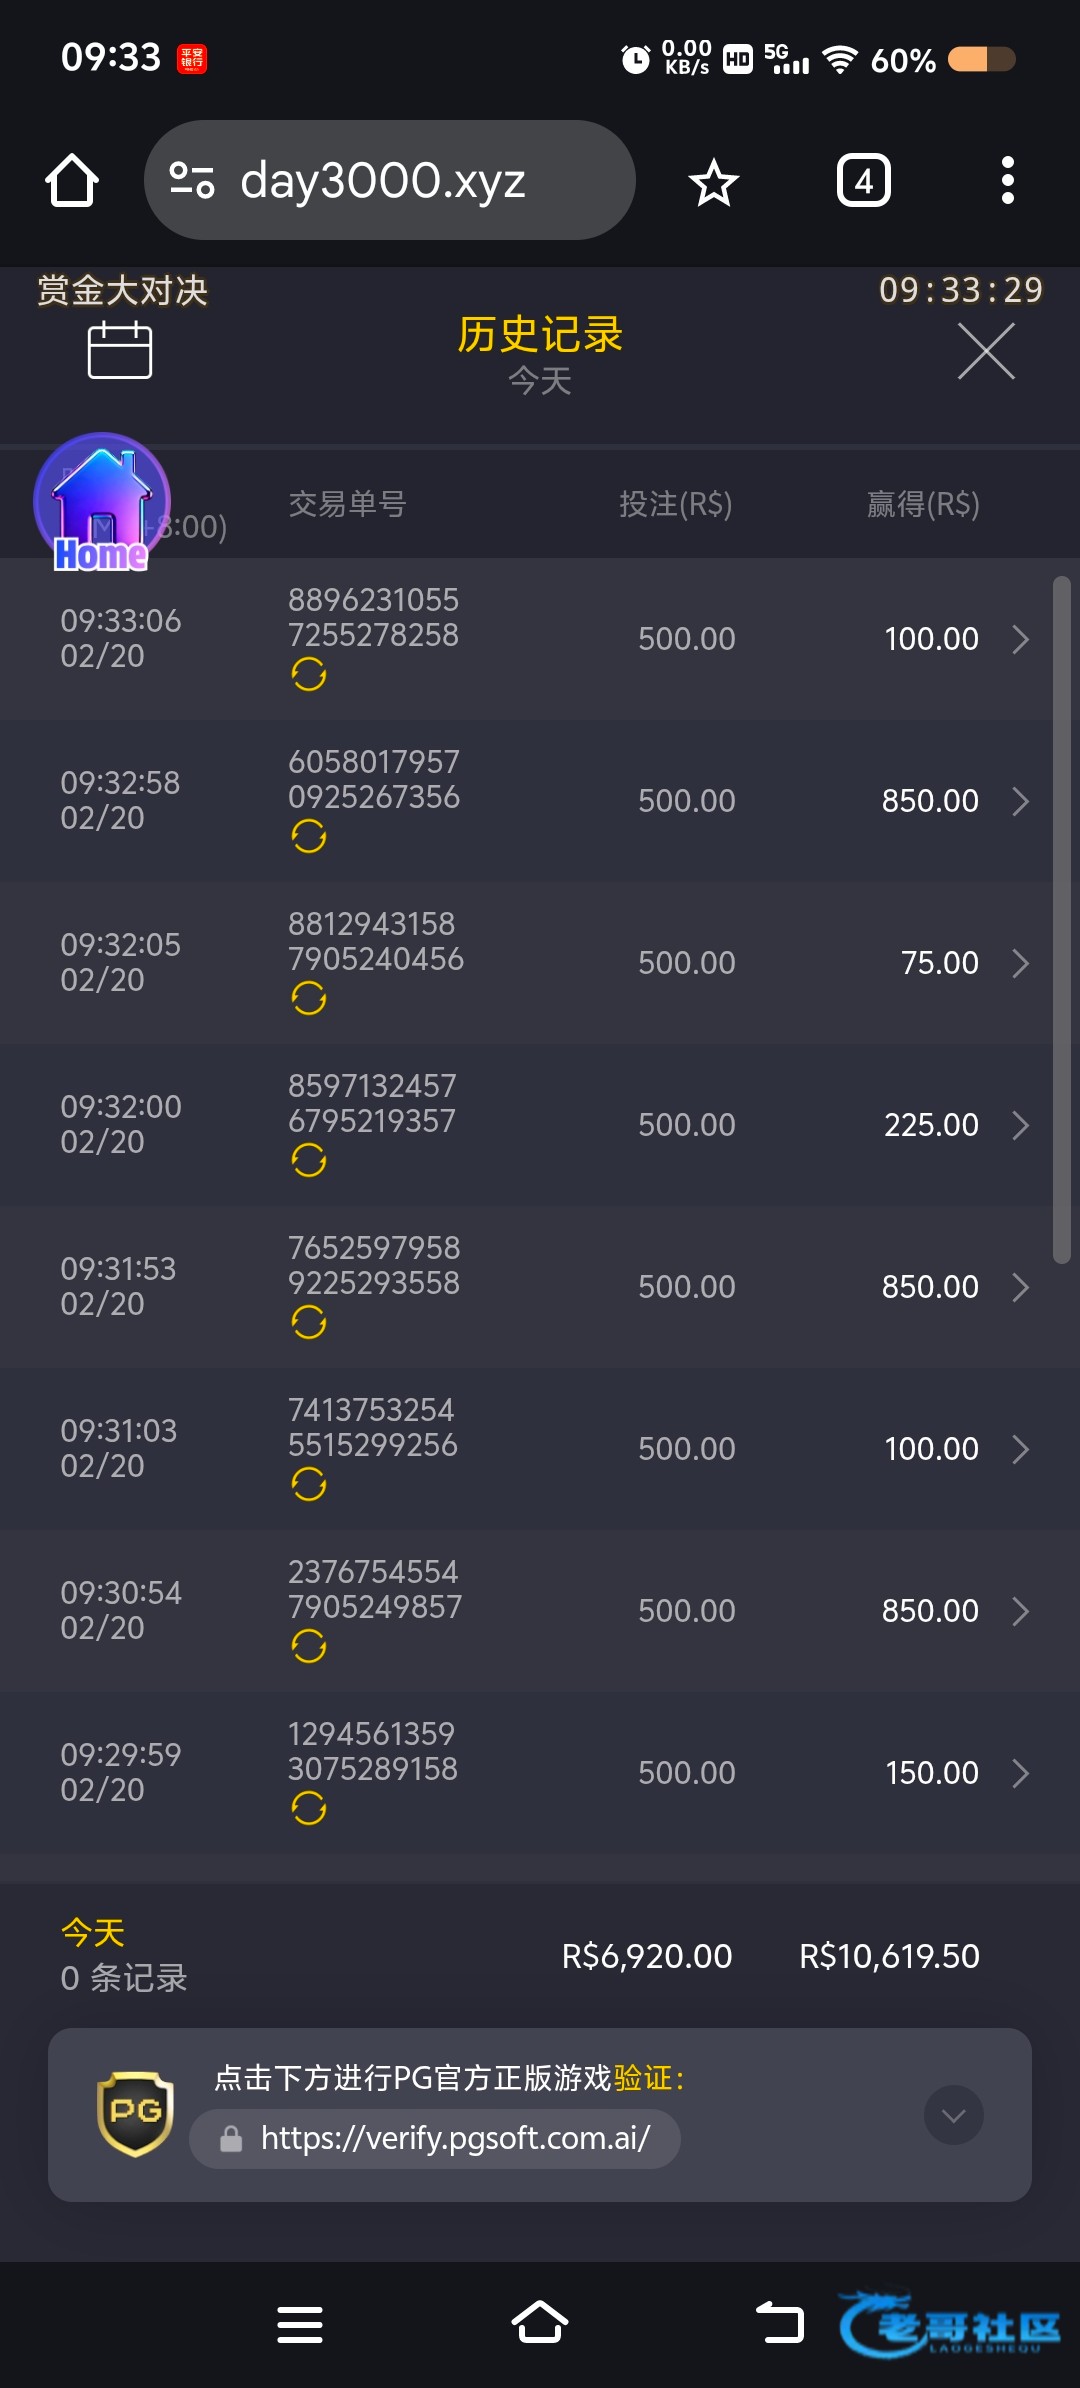The image size is (1080, 2388).
Task: Open the browser tab switcher showing 4
Action: point(863,181)
